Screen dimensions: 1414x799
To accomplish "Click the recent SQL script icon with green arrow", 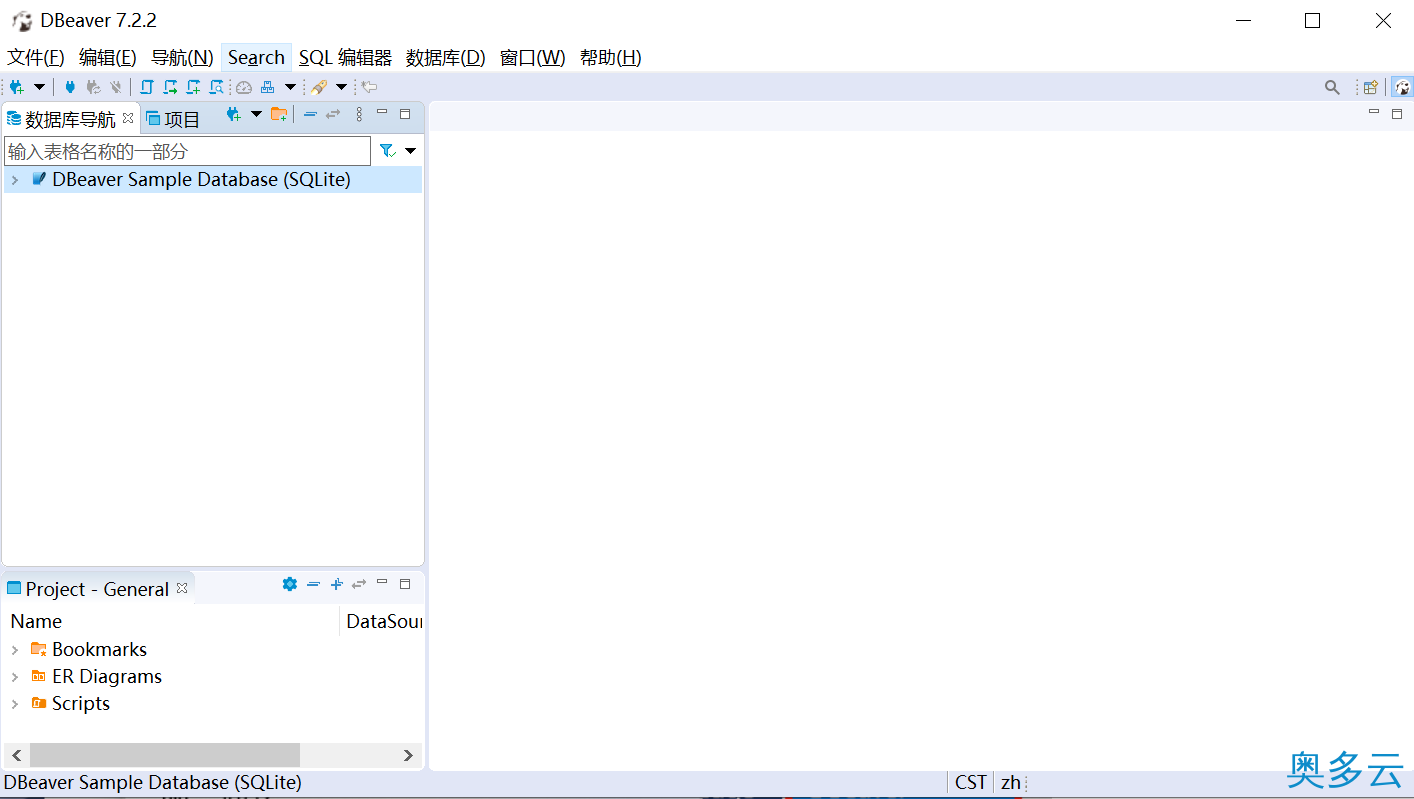I will point(170,87).
